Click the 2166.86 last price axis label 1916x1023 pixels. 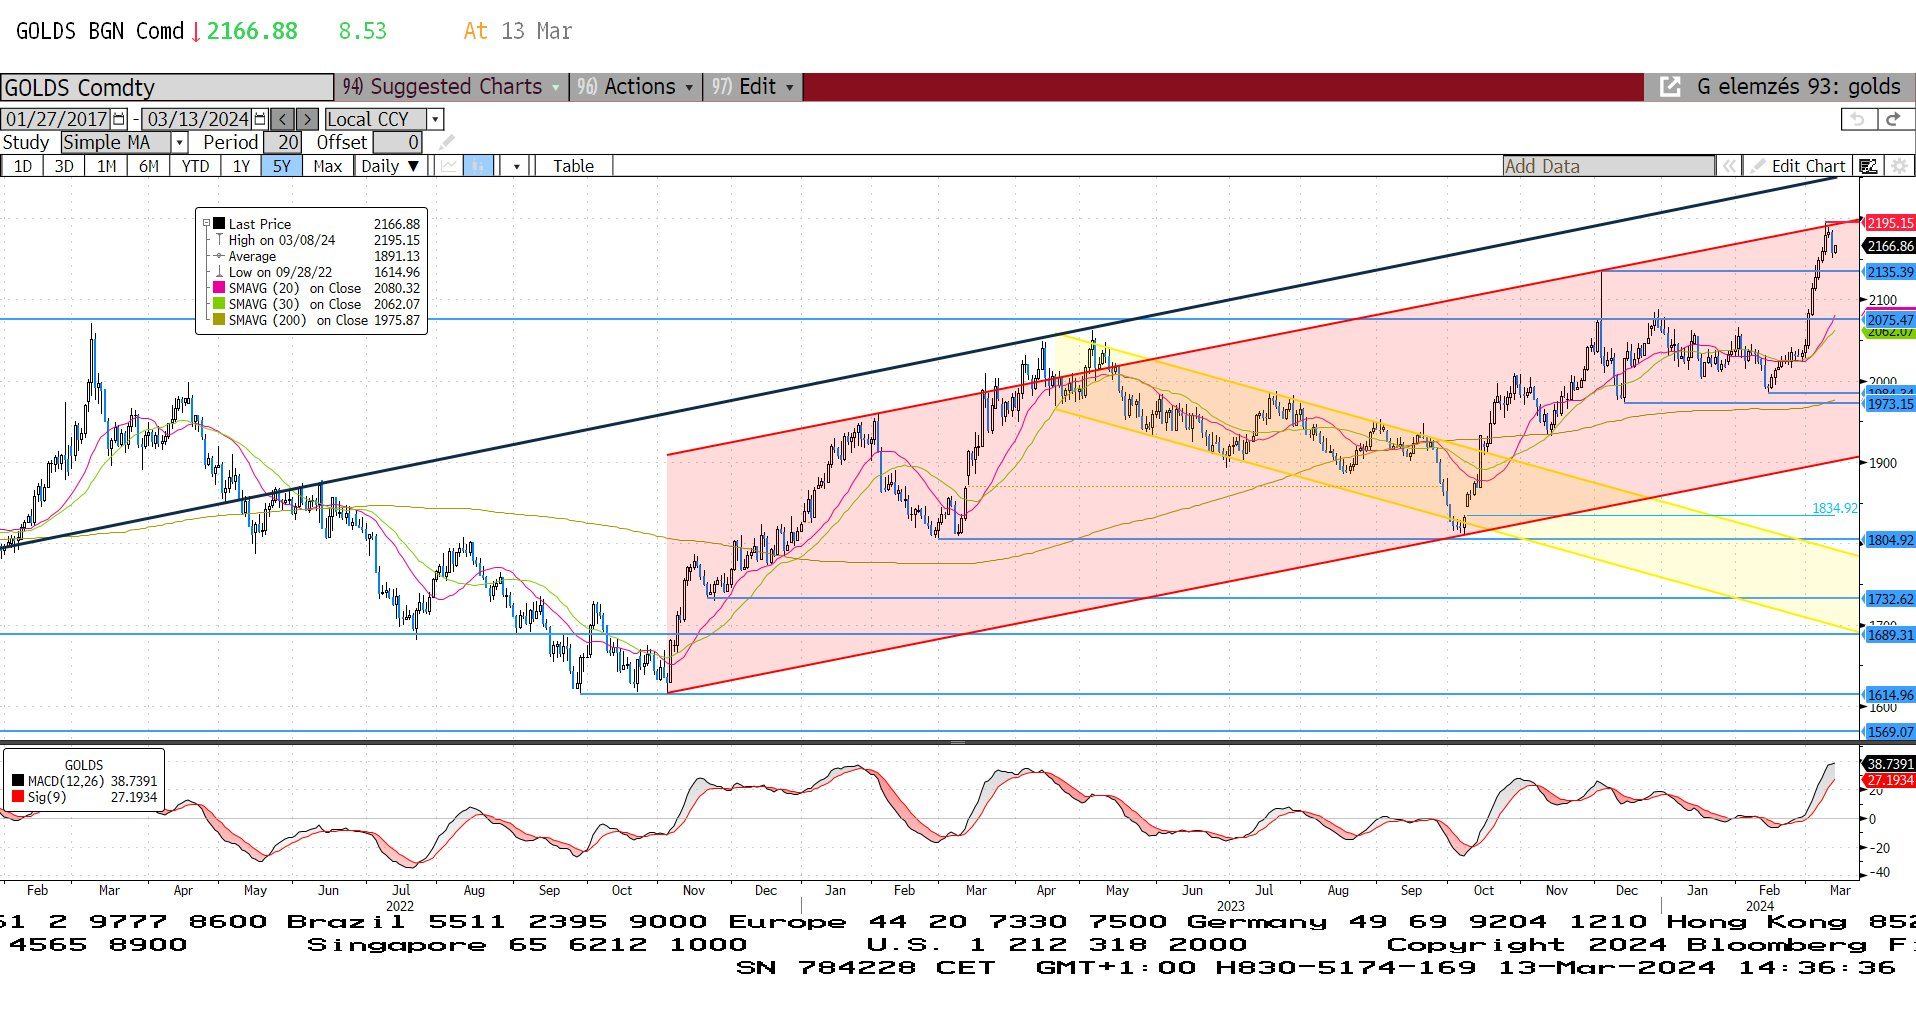1889,246
